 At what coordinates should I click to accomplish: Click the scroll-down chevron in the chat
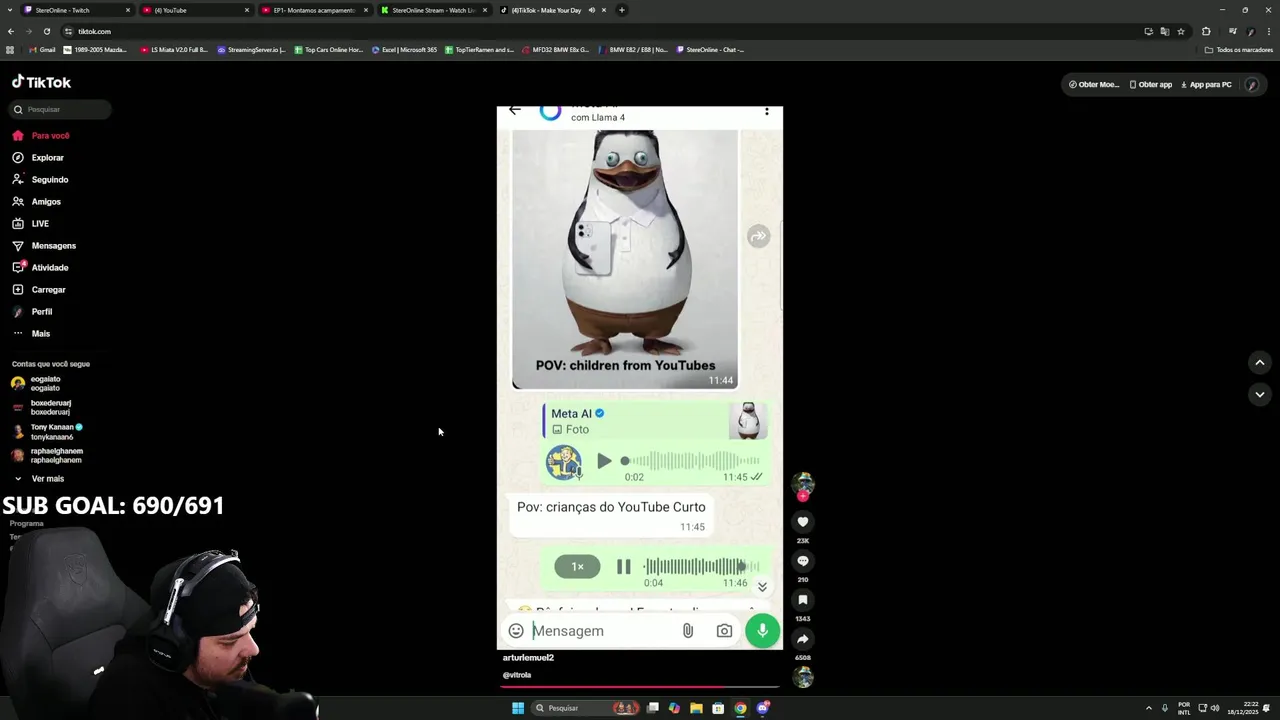click(x=762, y=587)
